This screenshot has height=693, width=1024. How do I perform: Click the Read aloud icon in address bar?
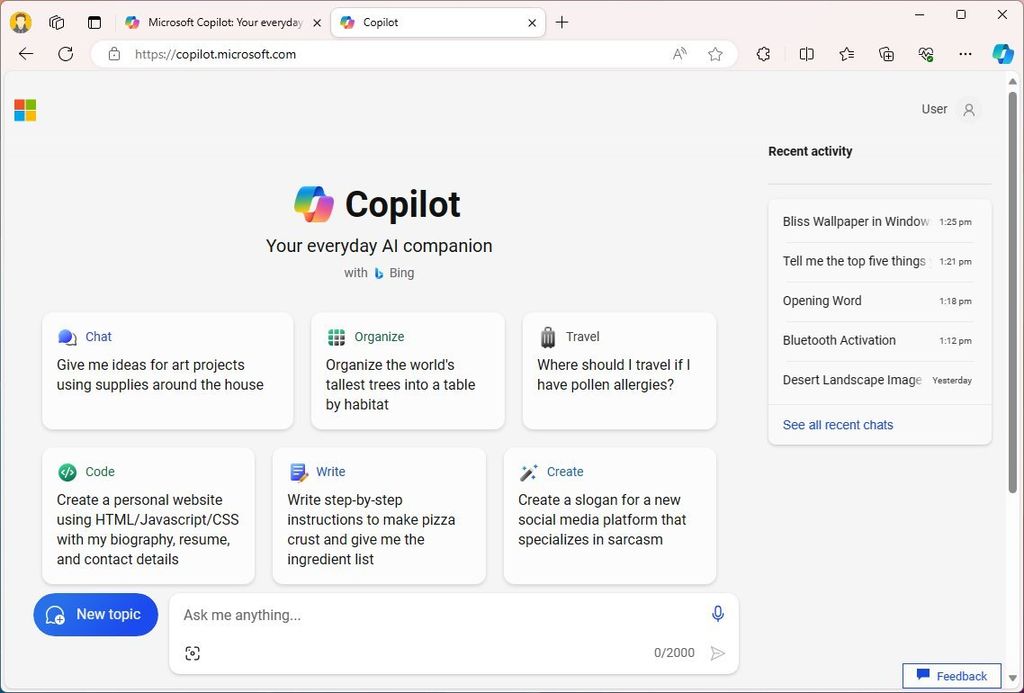[x=679, y=54]
